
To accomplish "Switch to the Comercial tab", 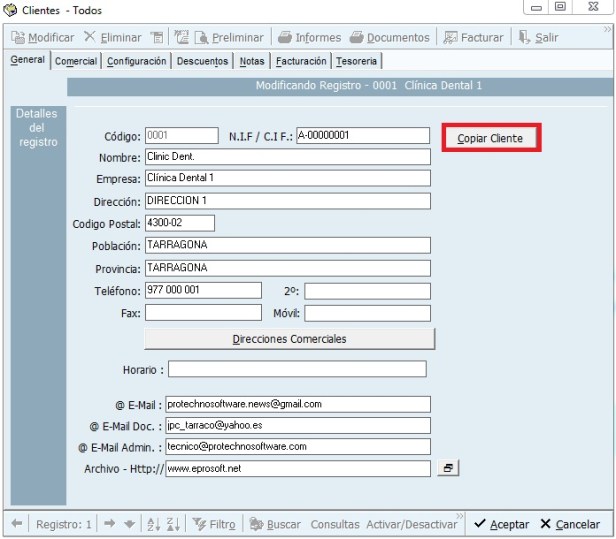I will (76, 61).
